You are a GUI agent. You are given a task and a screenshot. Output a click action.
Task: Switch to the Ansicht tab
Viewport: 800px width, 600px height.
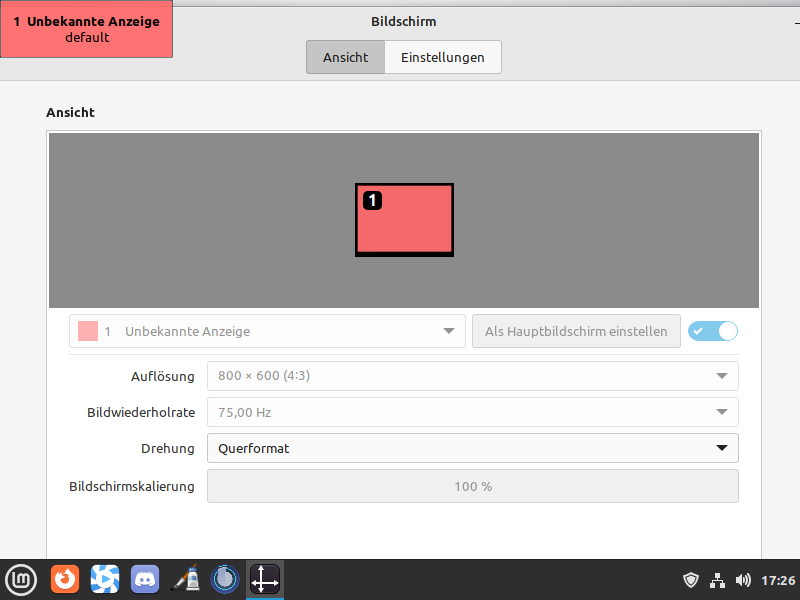[x=345, y=57]
